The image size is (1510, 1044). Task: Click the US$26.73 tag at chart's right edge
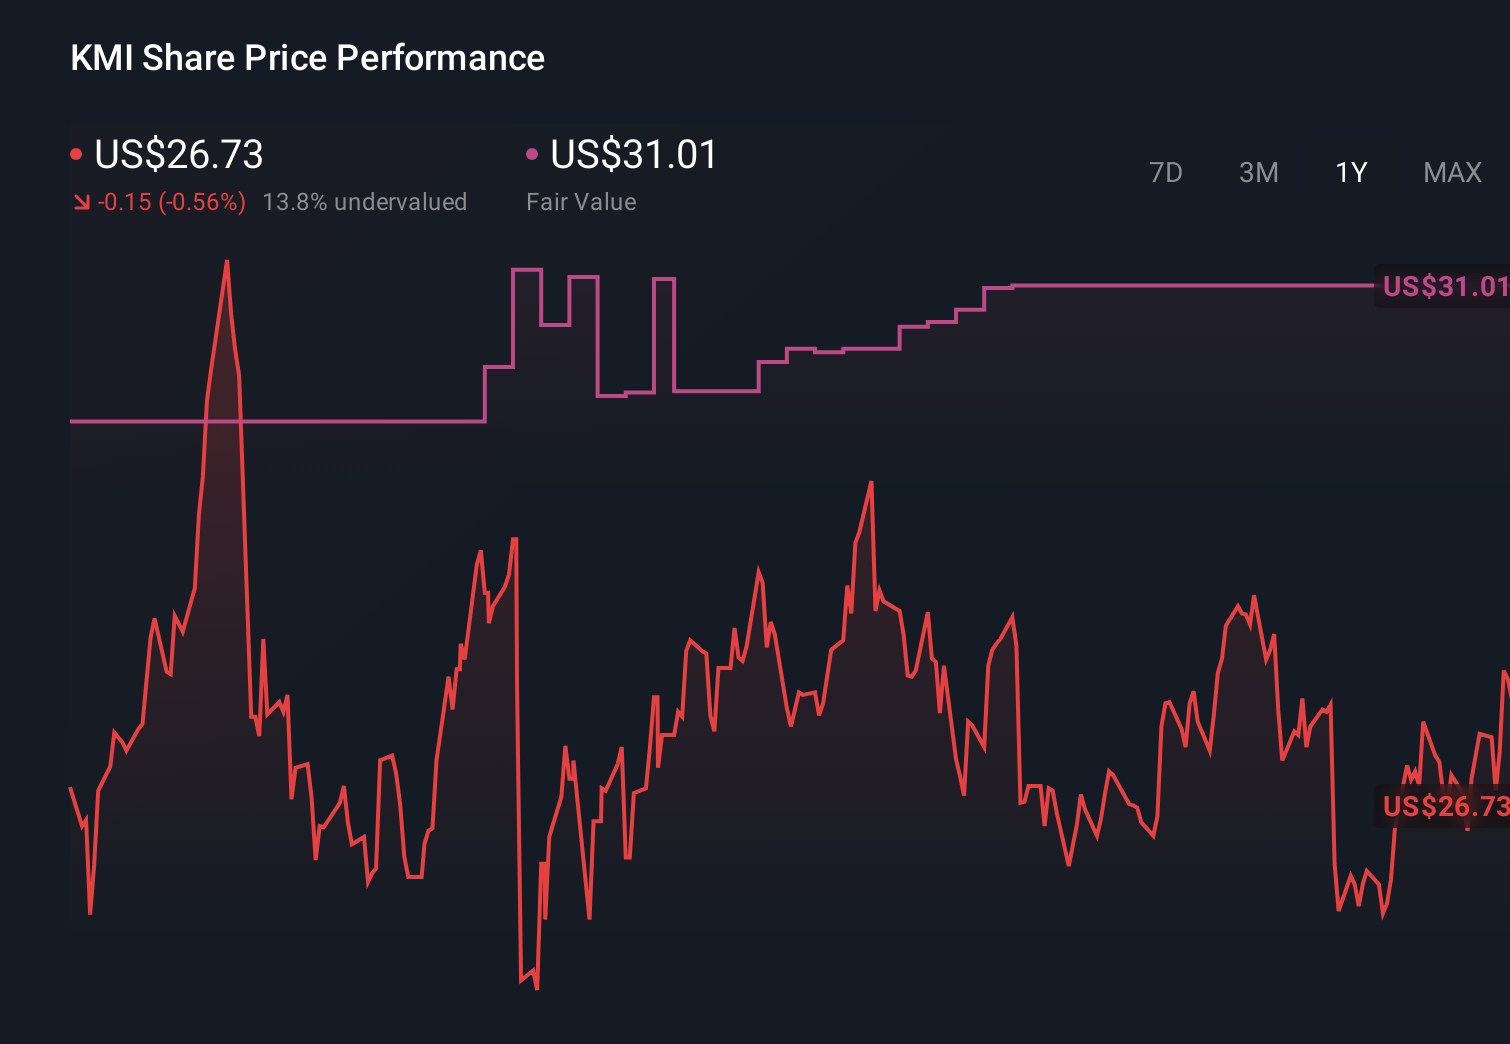(1443, 806)
